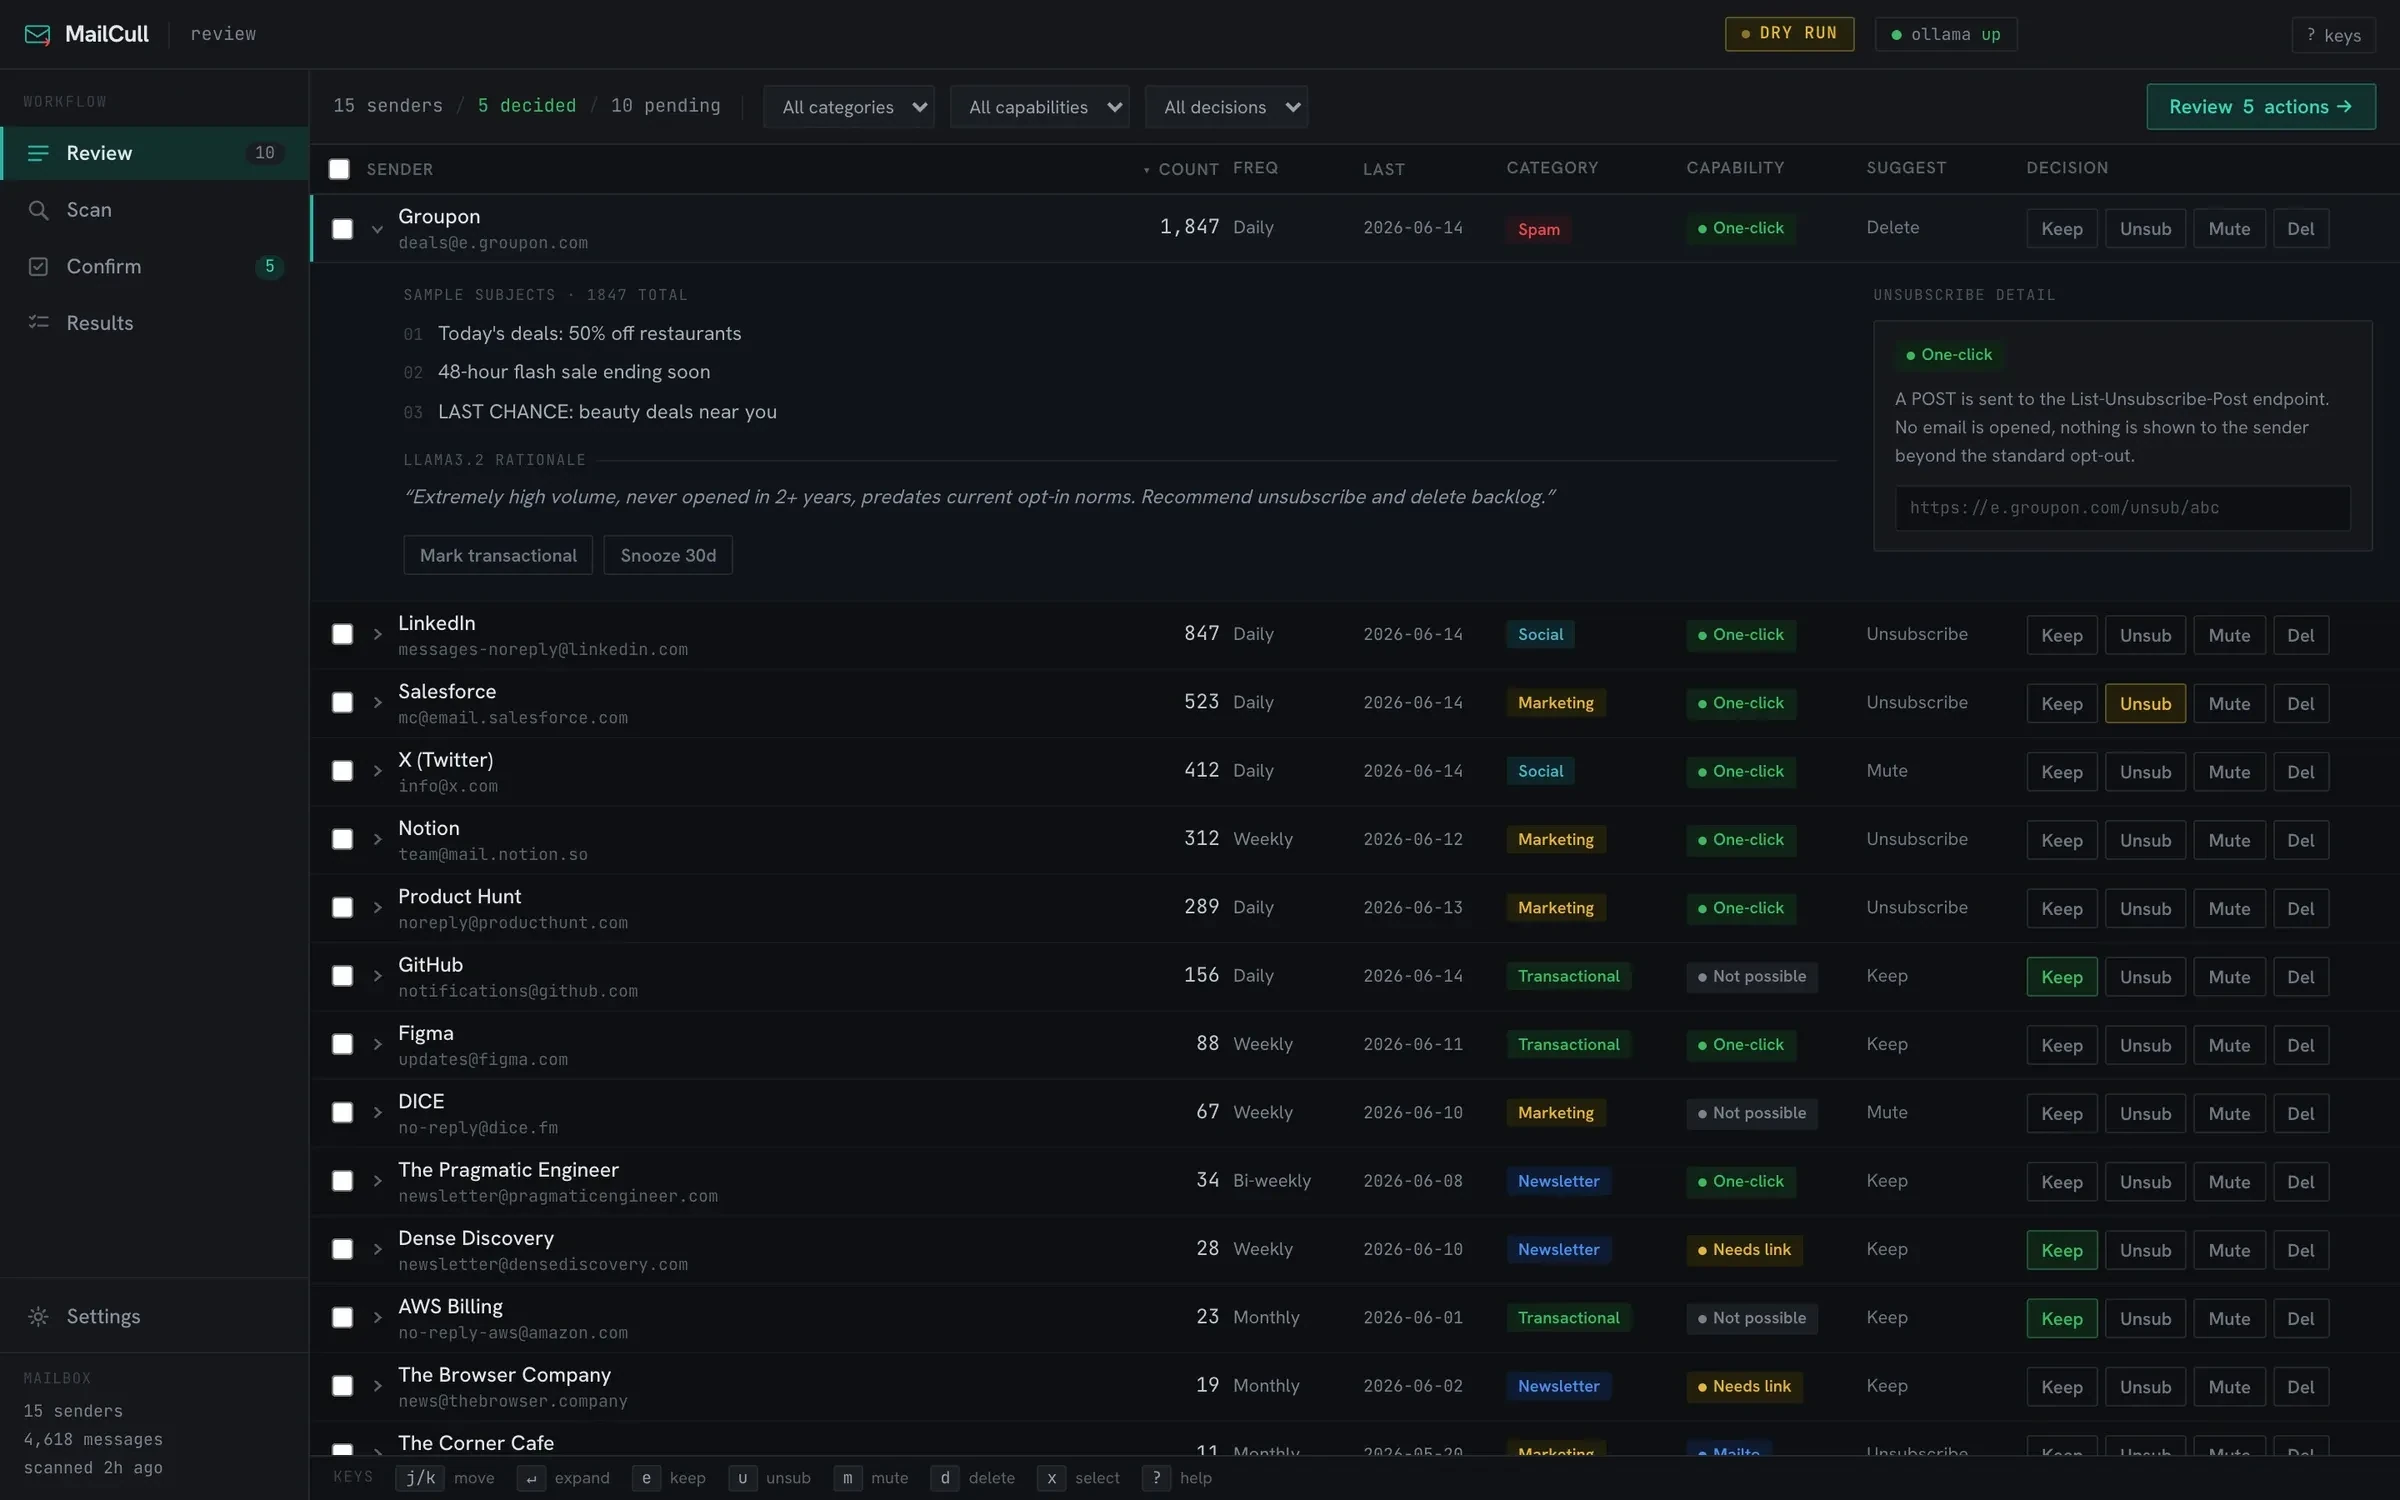Sort by the LAST column header
This screenshot has height=1500, width=2400.
(x=1384, y=169)
